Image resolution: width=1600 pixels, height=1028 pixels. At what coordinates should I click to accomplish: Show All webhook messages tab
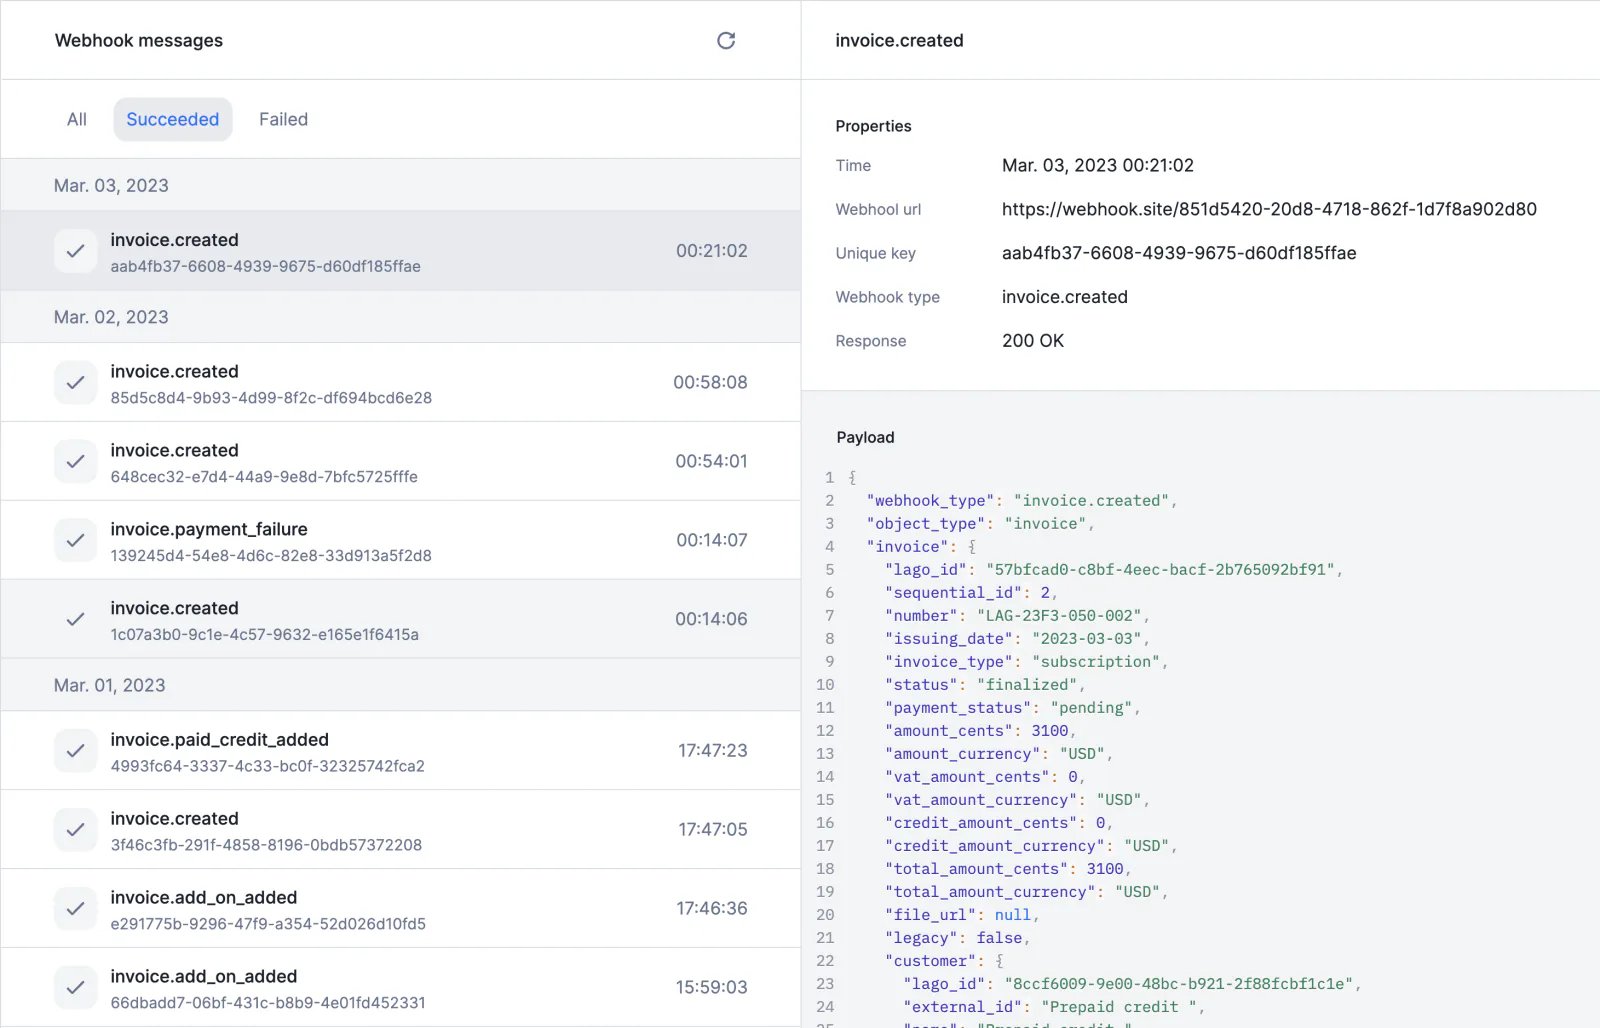point(77,119)
